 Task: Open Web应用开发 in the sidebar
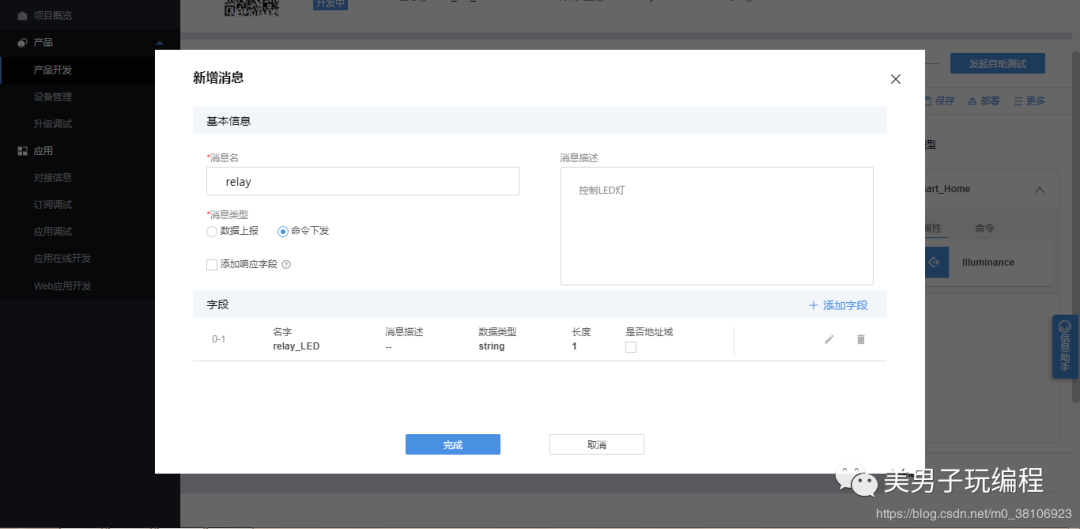coord(63,286)
